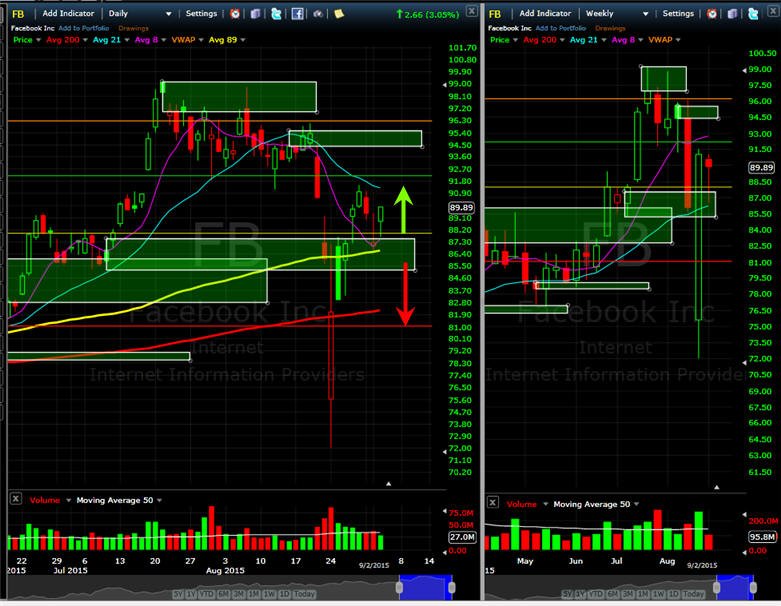781x606 pixels.
Task: Select 1Y range in Daily chart
Action: (x=191, y=594)
